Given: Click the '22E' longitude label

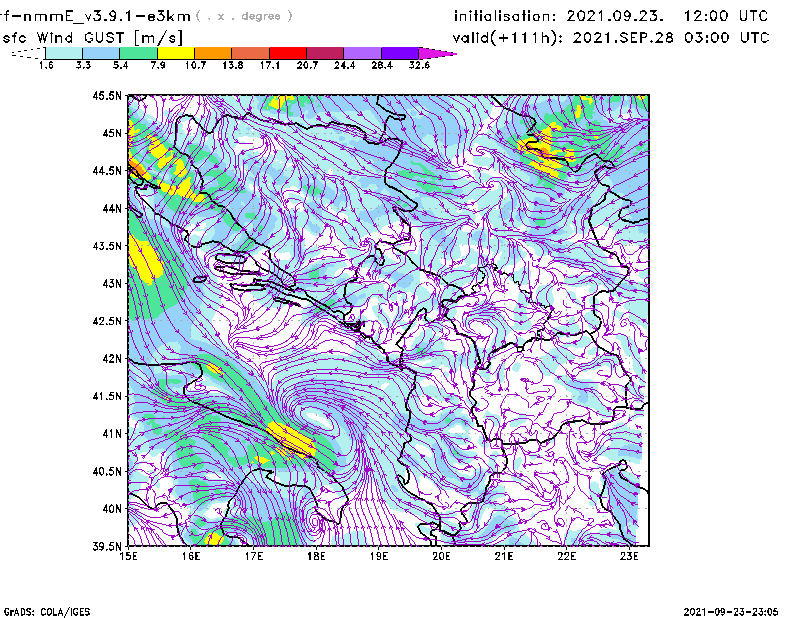Looking at the screenshot, I should (566, 556).
